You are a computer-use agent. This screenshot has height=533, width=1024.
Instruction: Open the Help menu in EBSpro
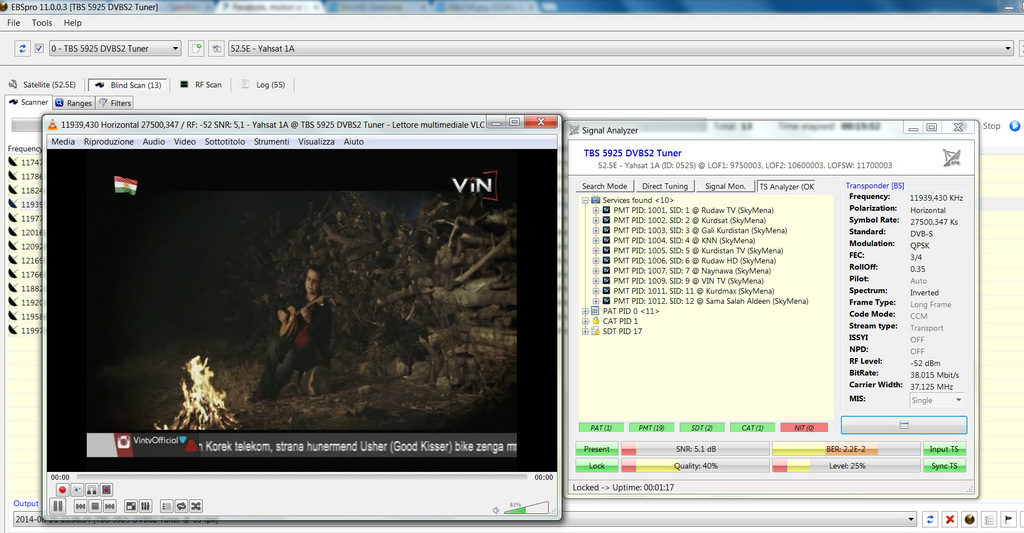pos(72,23)
